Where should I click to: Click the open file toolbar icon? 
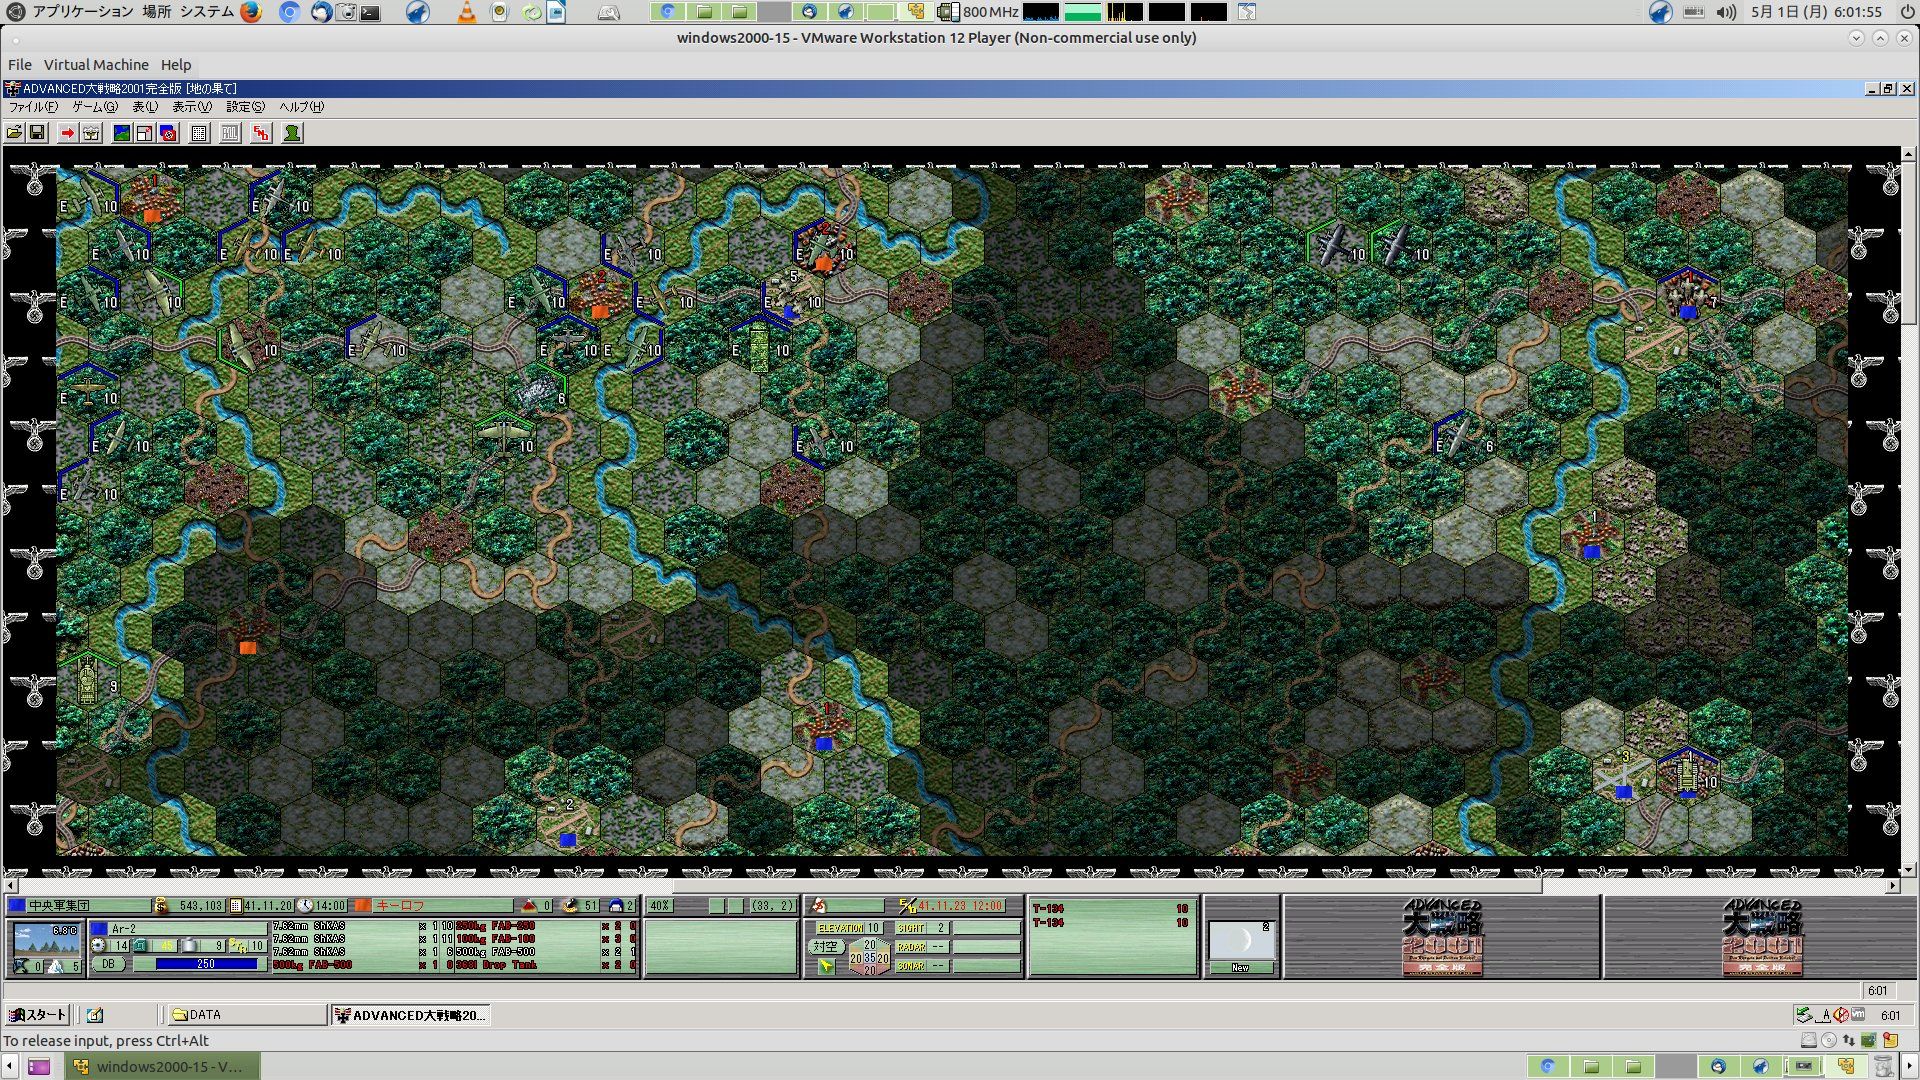click(x=14, y=133)
